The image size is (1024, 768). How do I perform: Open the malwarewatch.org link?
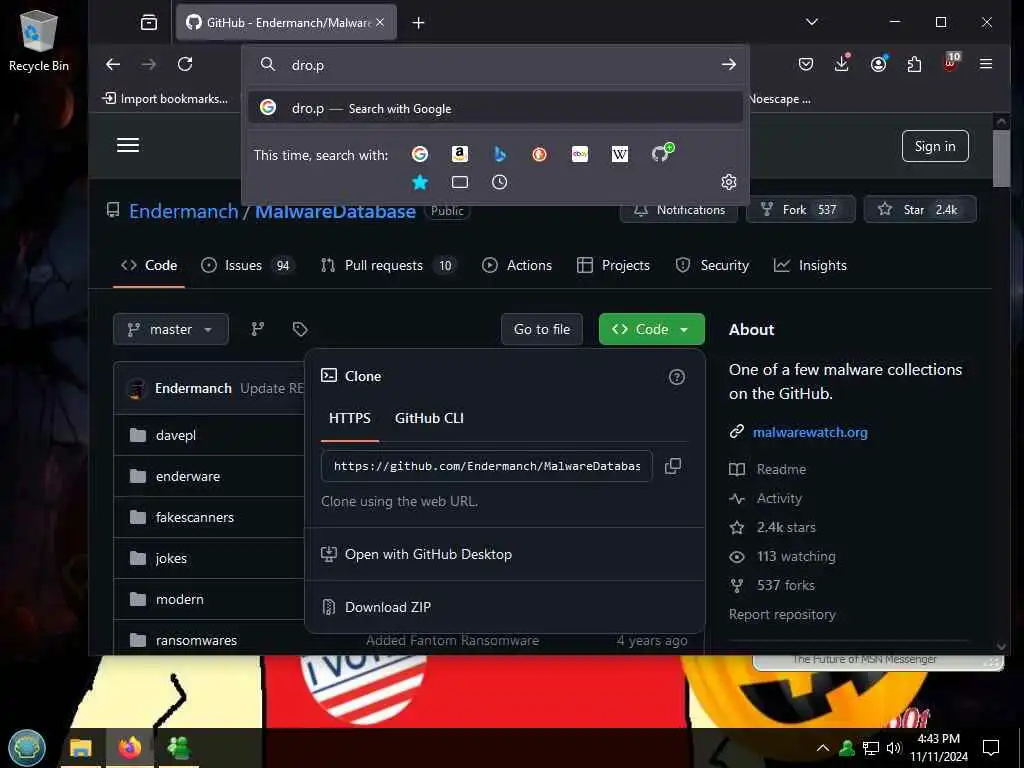[x=810, y=432]
